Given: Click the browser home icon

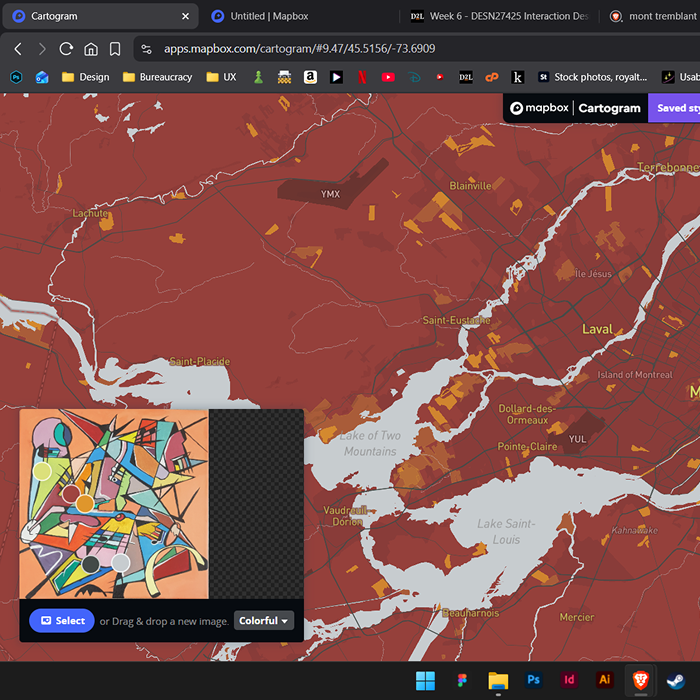Looking at the screenshot, I should (x=91, y=49).
